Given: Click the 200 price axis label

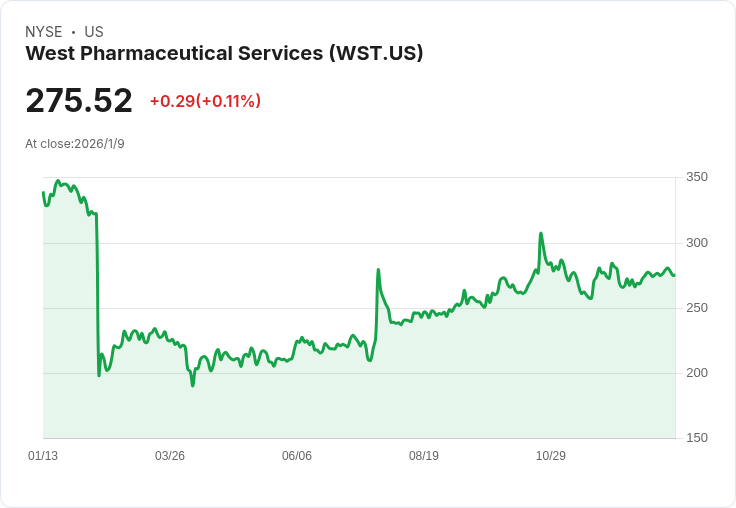Looking at the screenshot, I should [697, 373].
